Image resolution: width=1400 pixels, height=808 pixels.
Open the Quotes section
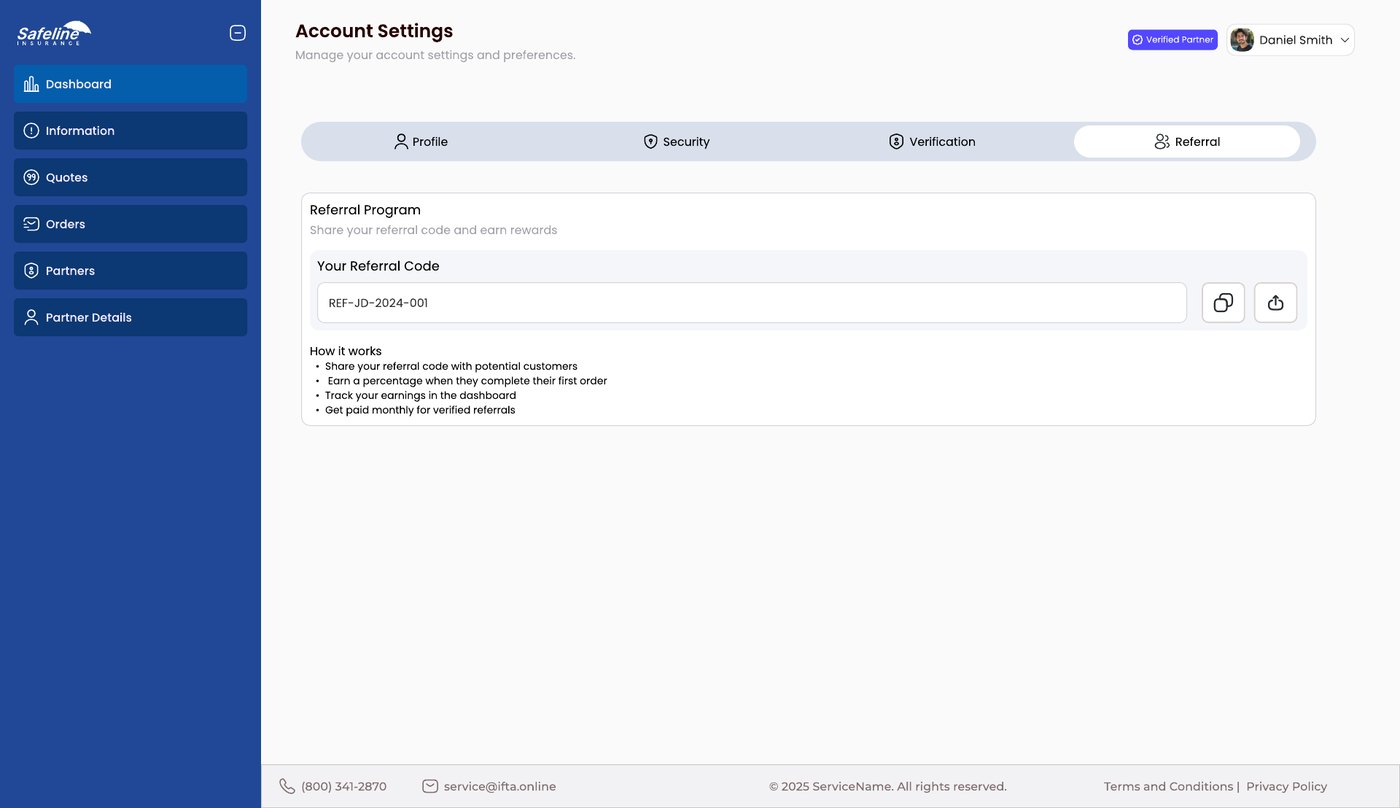point(130,177)
